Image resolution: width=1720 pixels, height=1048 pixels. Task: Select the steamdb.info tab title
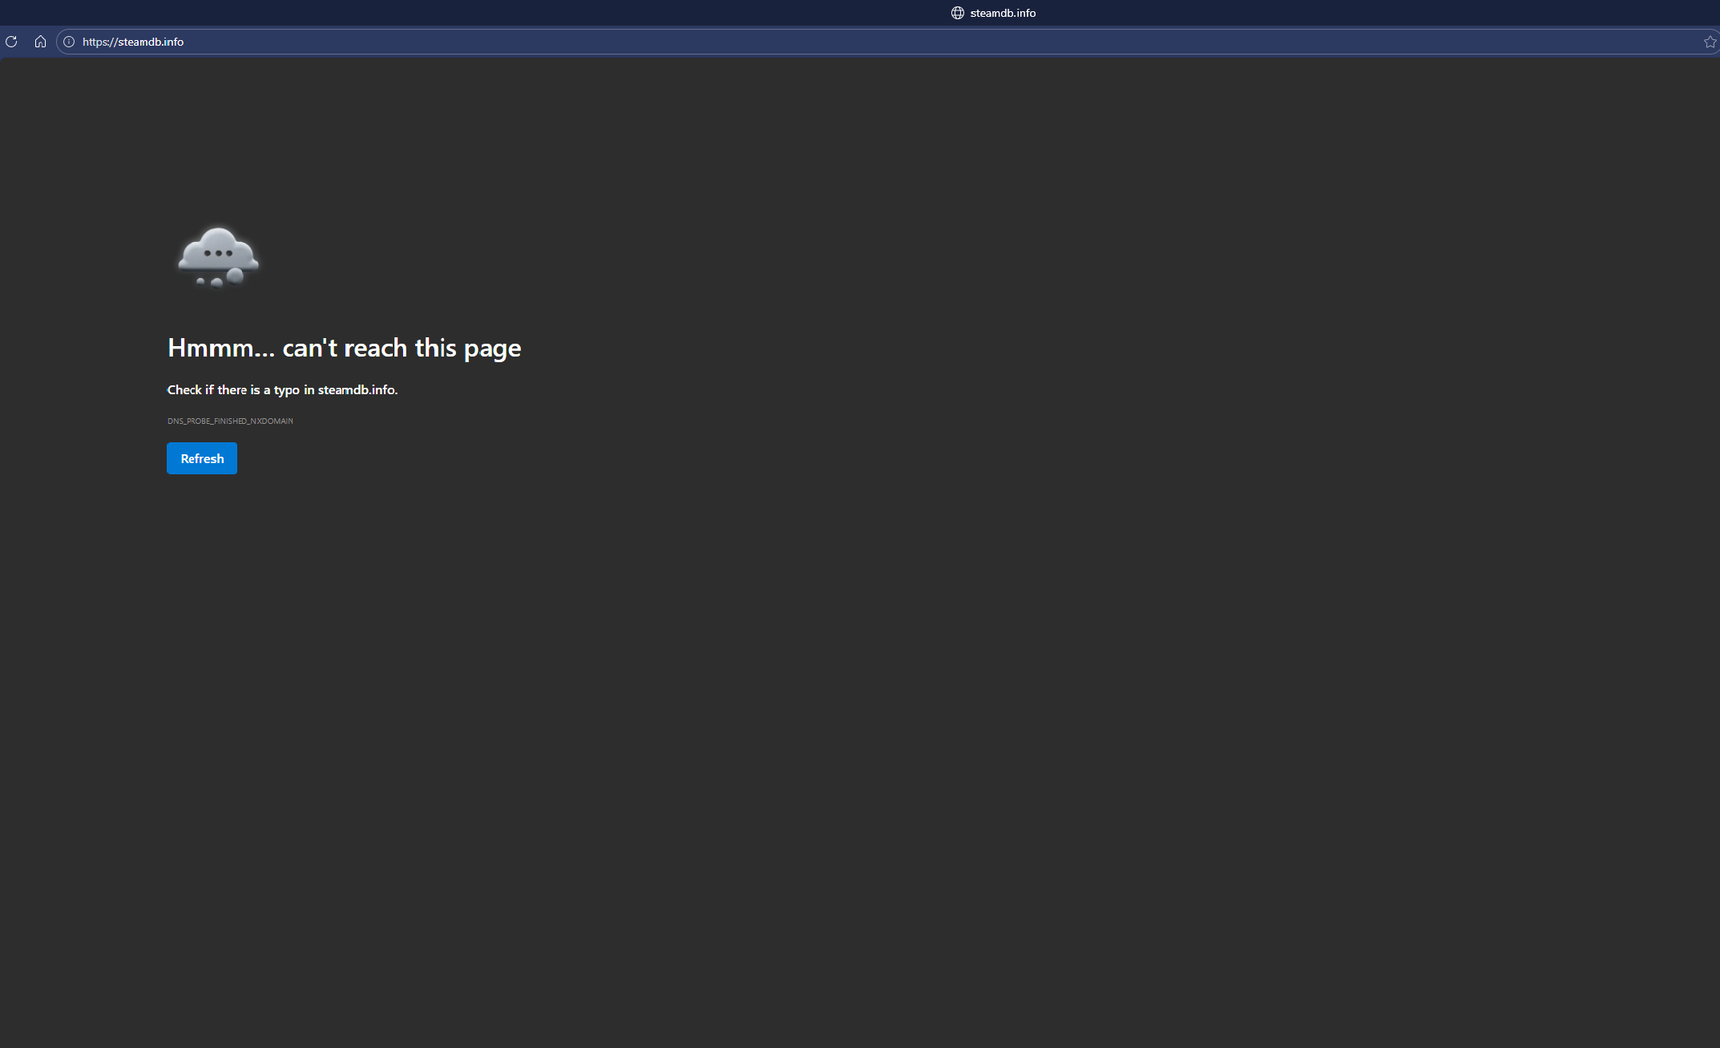(x=1003, y=13)
